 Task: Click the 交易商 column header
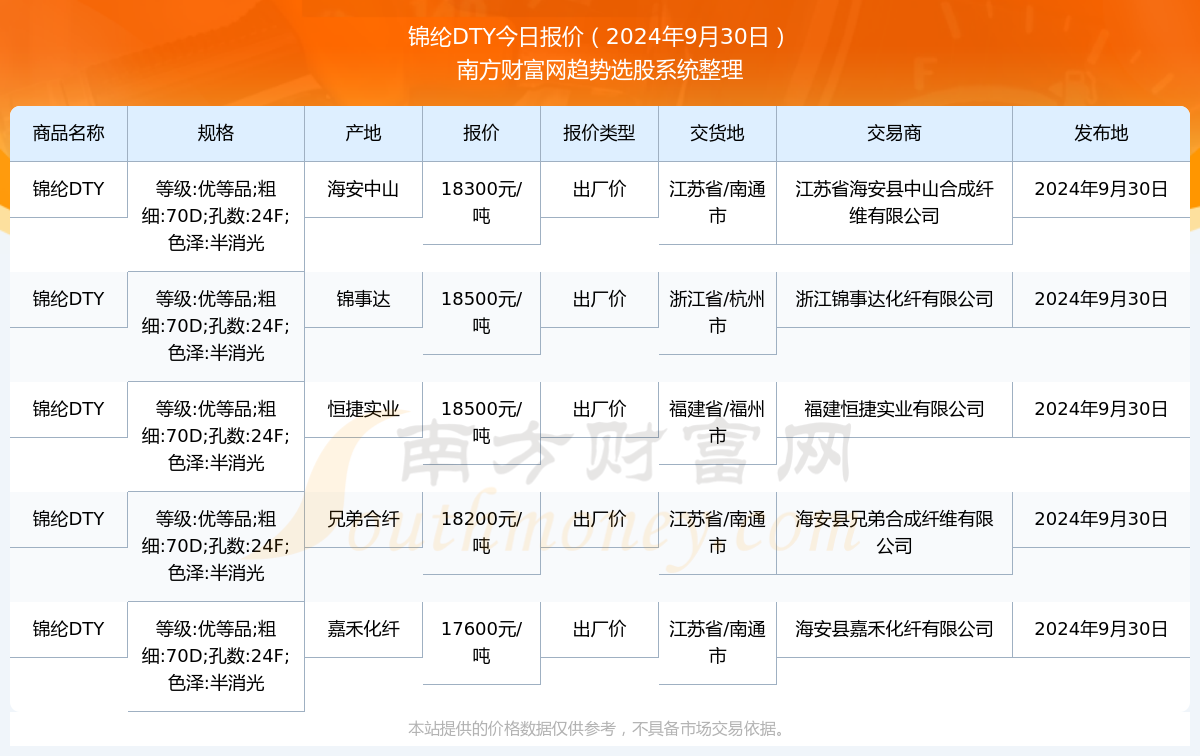(x=894, y=133)
